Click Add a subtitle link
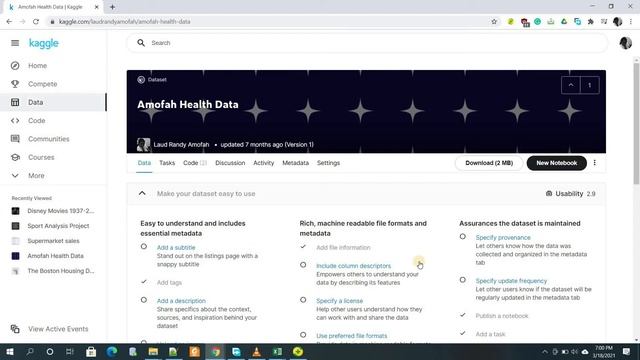 176,247
